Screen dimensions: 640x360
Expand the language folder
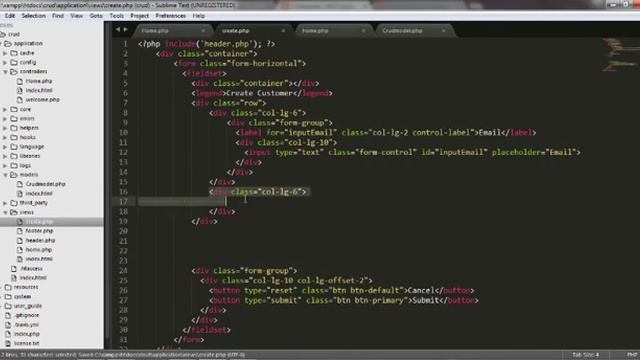coord(5,147)
